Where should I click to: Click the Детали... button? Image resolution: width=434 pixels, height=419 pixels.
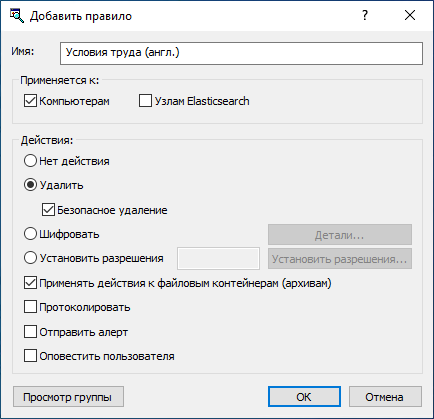340,235
